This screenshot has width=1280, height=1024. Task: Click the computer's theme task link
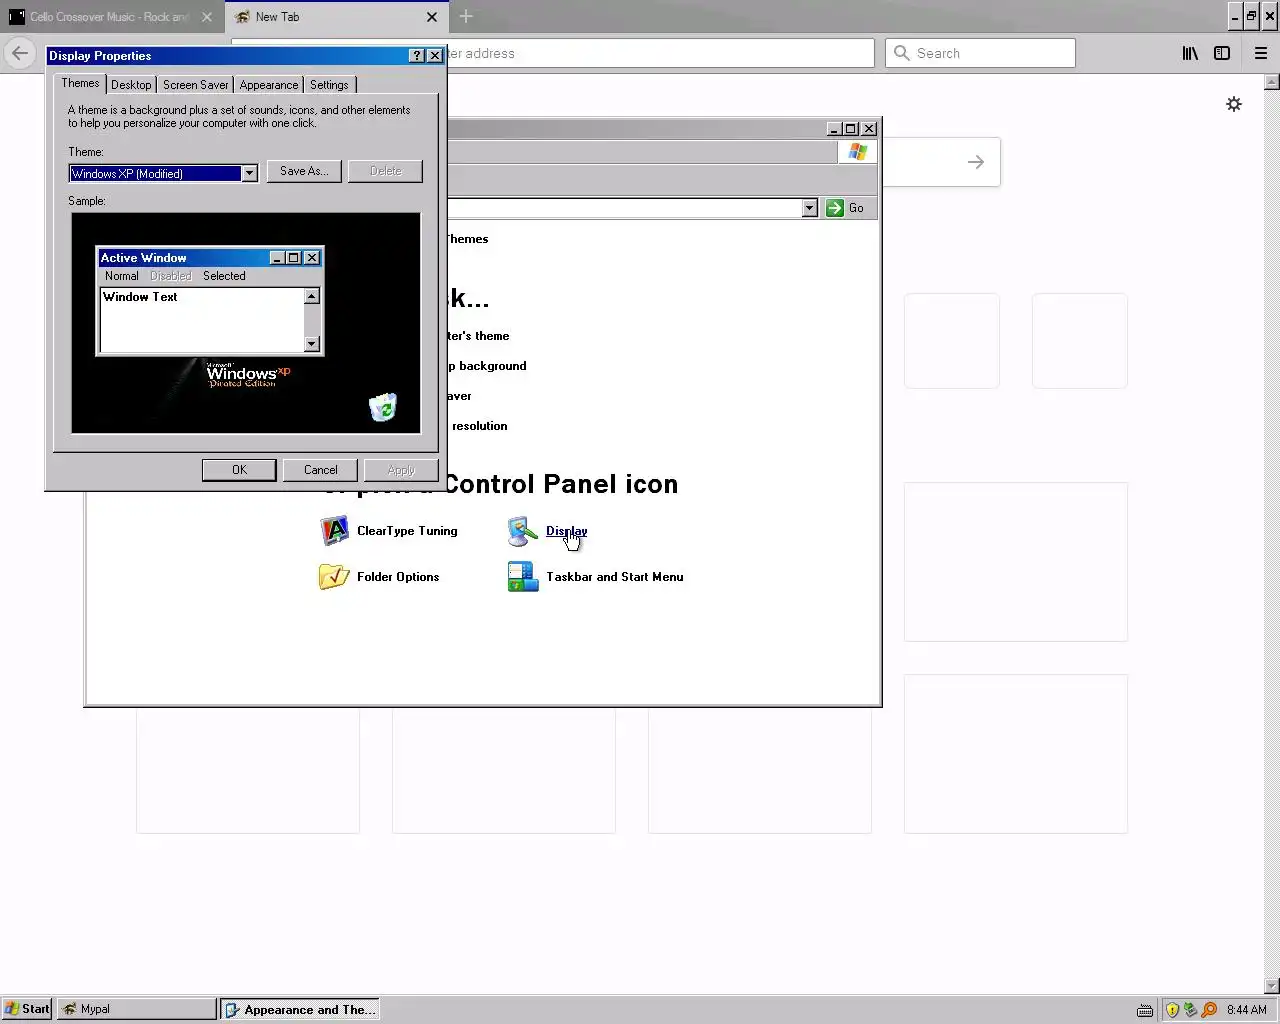[478, 336]
